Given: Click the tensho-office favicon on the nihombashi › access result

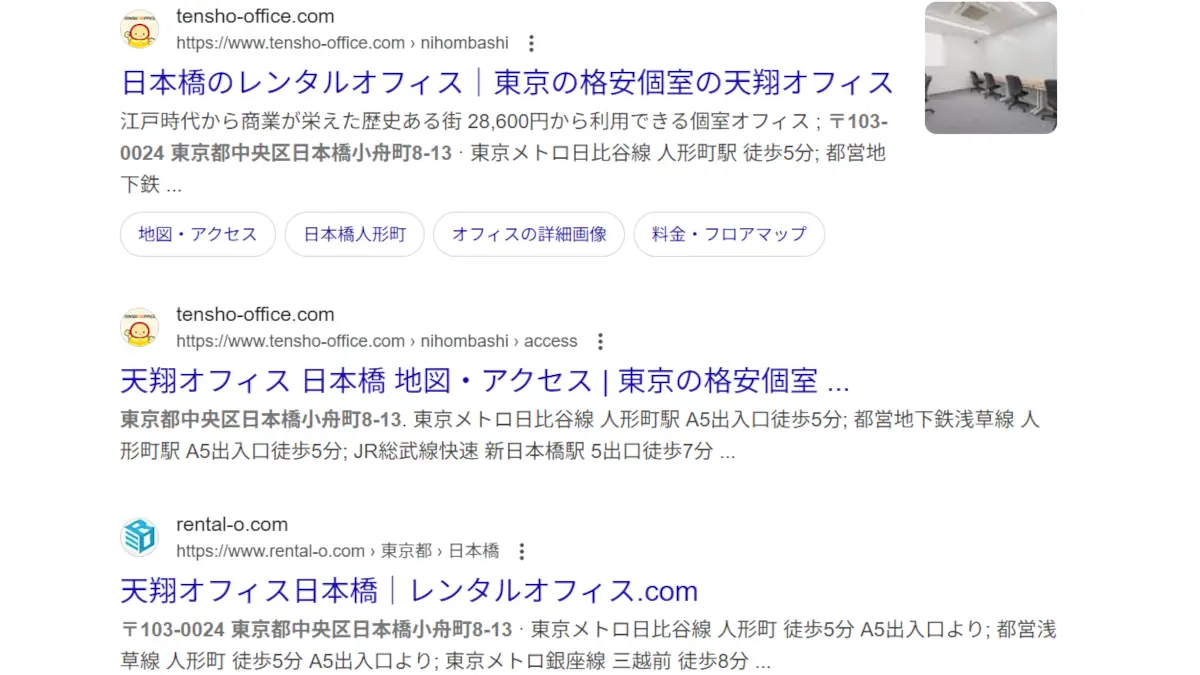Looking at the screenshot, I should coord(140,328).
